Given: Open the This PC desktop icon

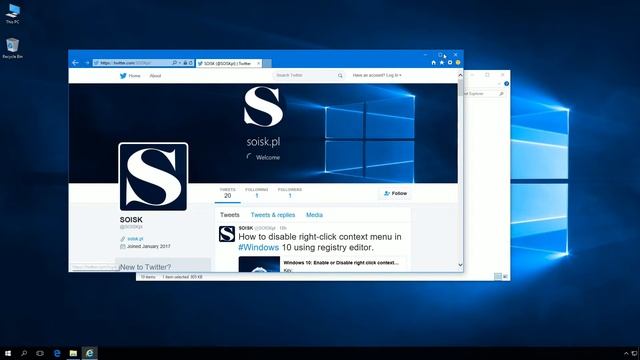Looking at the screenshot, I should pyautogui.click(x=13, y=13).
